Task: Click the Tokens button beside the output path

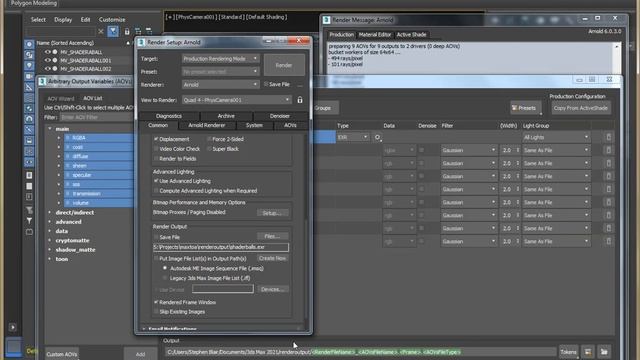Action: 569,352
